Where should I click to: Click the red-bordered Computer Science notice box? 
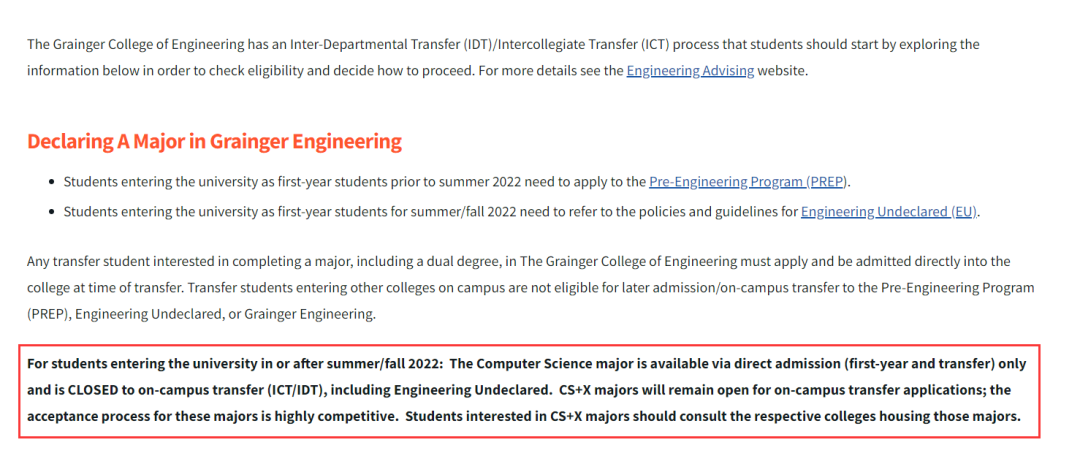point(529,391)
